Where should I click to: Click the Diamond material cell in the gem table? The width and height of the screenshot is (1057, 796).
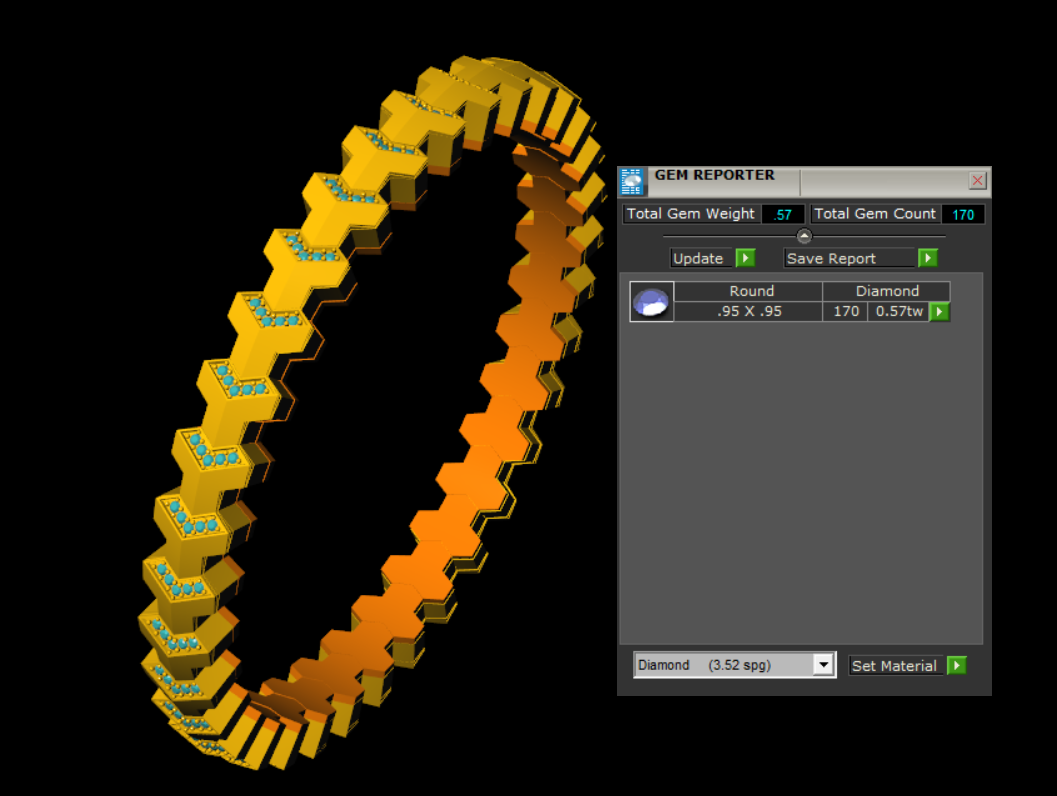click(886, 291)
